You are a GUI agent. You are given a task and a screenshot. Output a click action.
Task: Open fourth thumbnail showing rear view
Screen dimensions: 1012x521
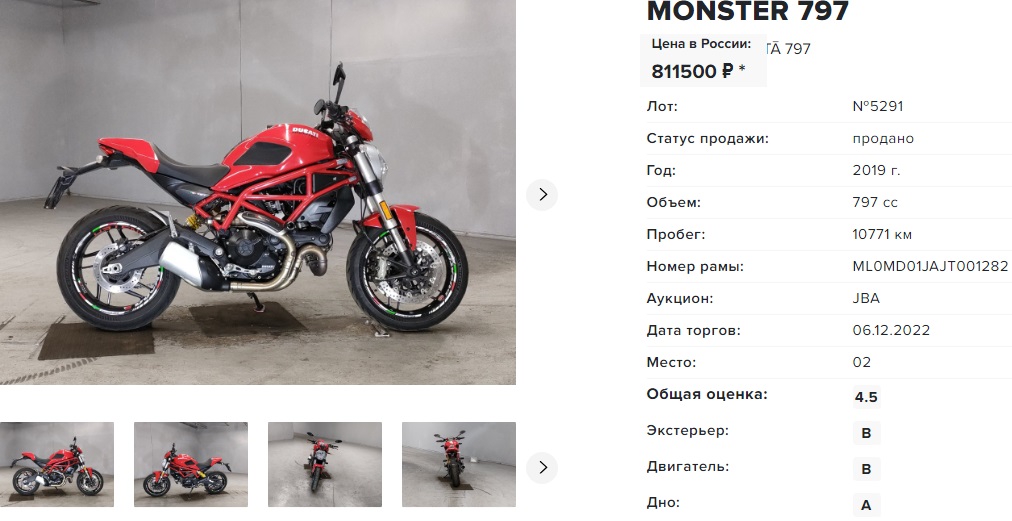pos(459,464)
